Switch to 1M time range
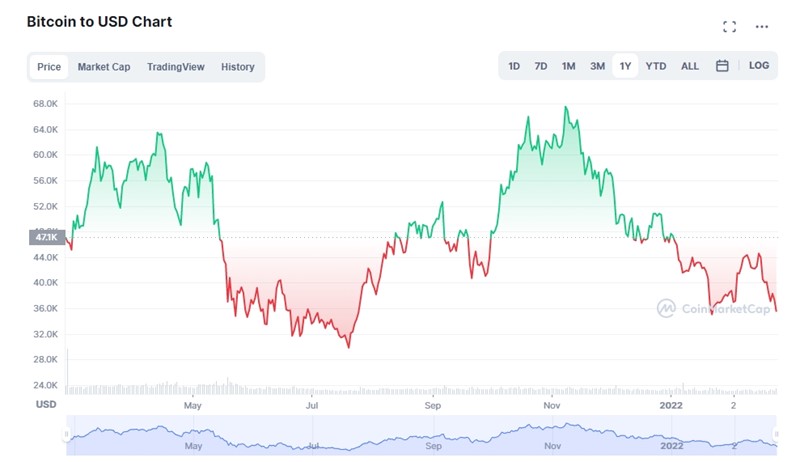The height and width of the screenshot is (462, 800). pyautogui.click(x=568, y=66)
